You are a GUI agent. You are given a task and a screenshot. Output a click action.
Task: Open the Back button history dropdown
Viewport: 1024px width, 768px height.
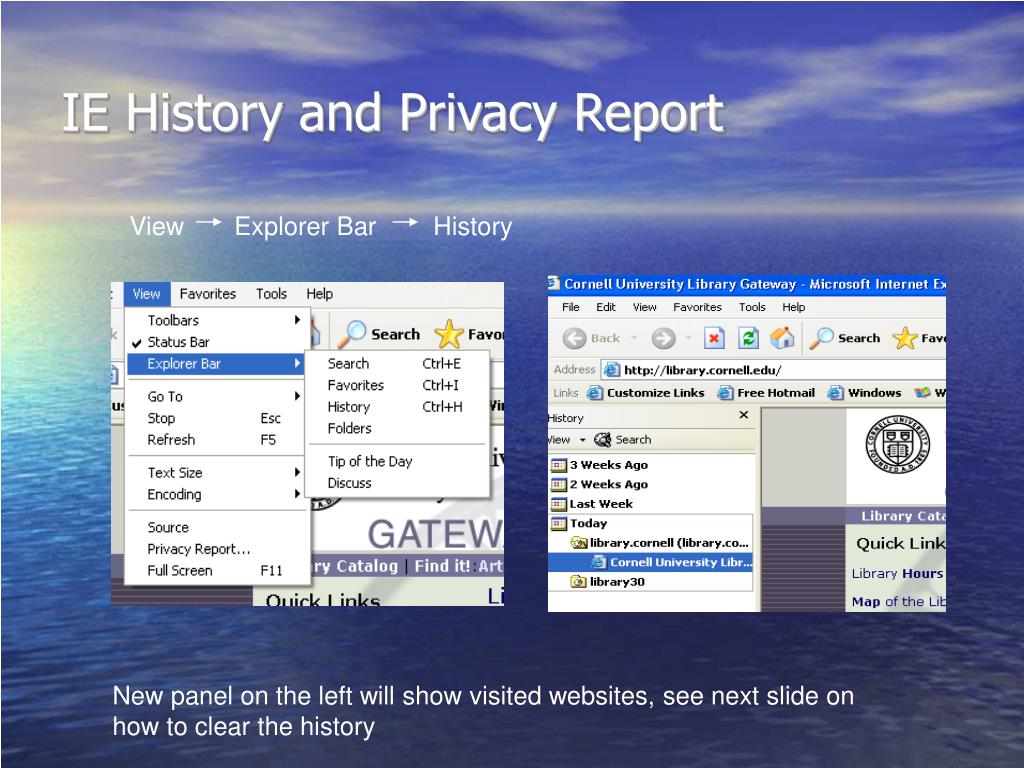tap(634, 338)
